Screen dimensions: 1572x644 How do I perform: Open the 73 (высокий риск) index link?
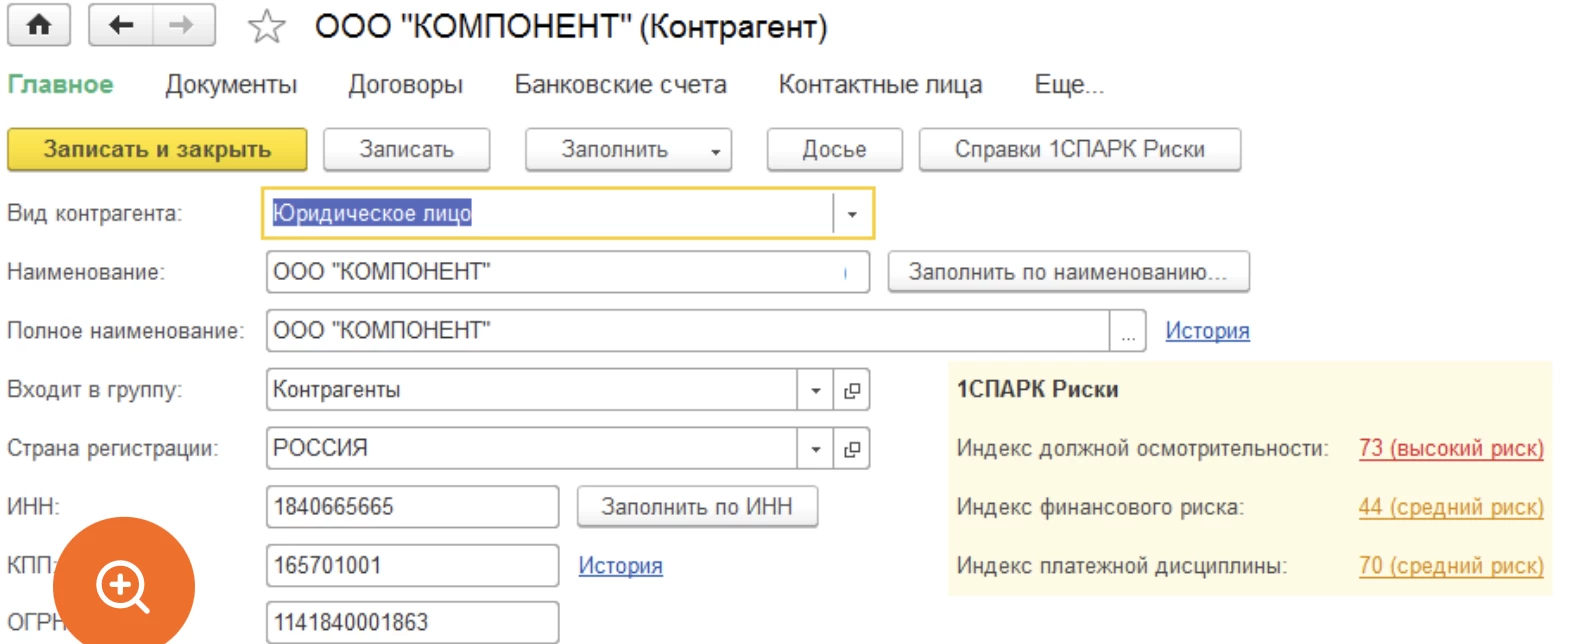[1450, 449]
